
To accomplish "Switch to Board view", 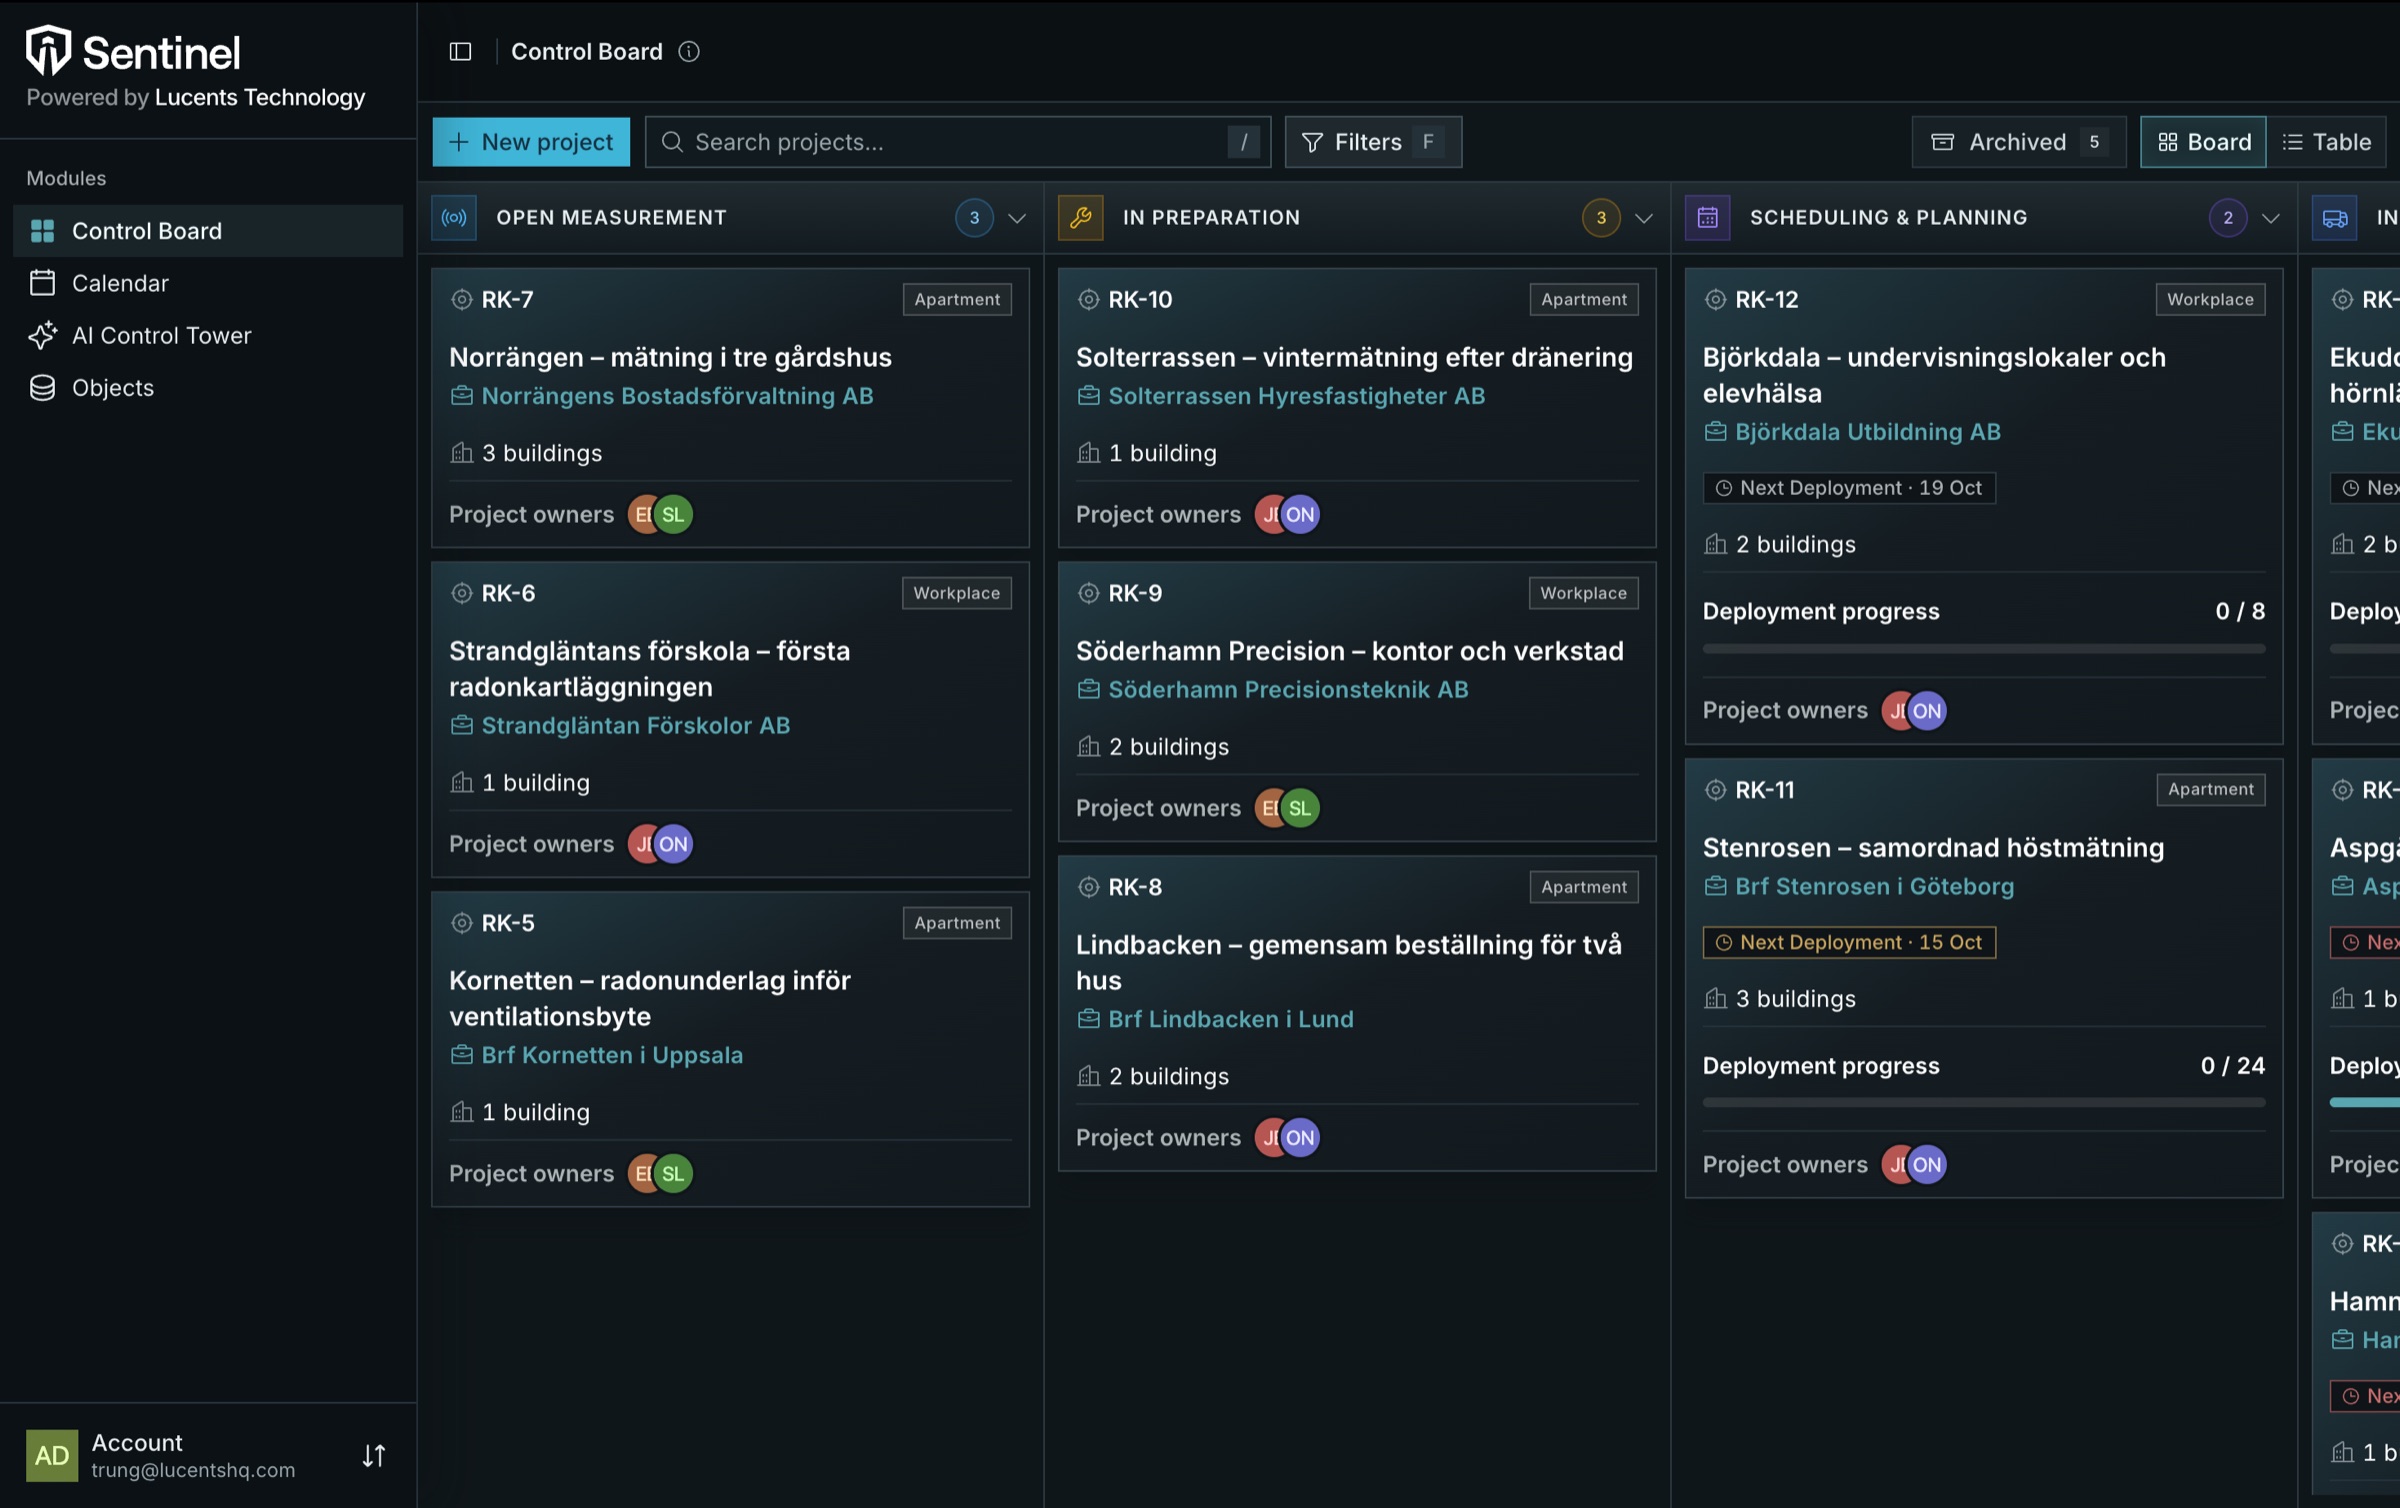I will (x=2204, y=142).
